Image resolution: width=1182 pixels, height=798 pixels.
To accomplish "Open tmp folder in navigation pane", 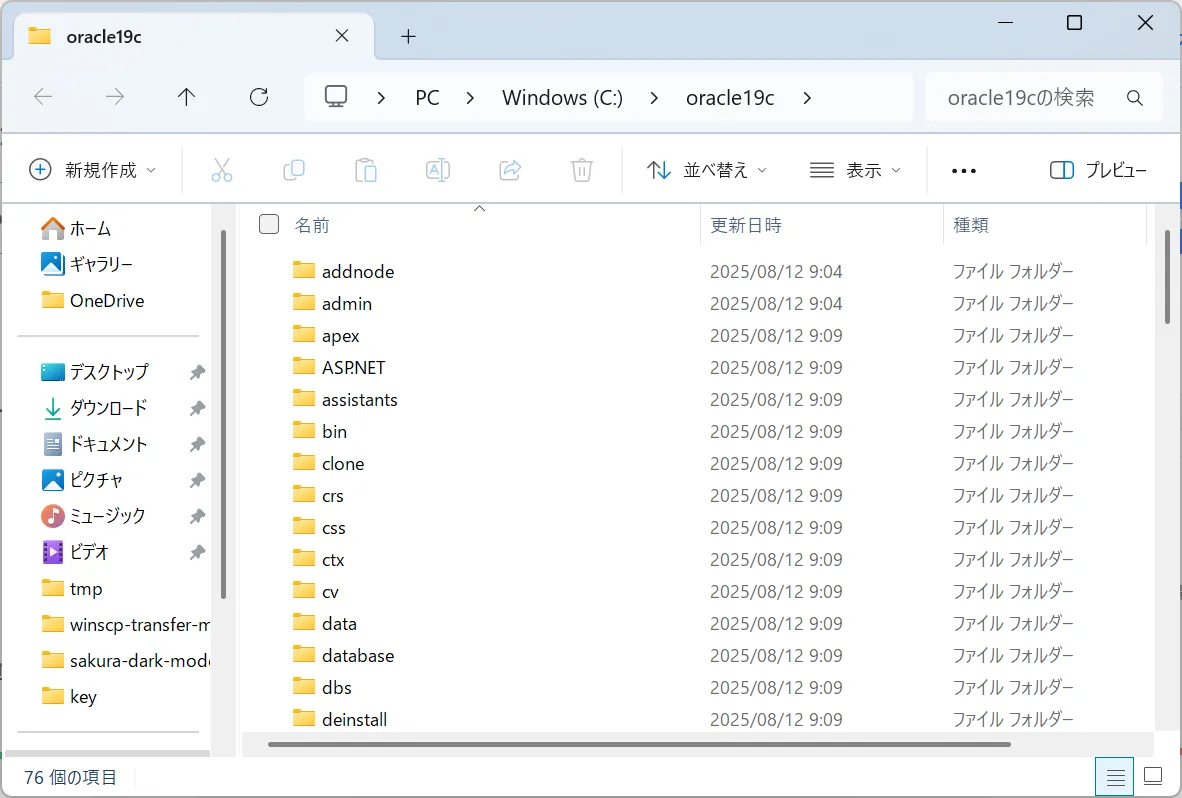I will coord(72,589).
